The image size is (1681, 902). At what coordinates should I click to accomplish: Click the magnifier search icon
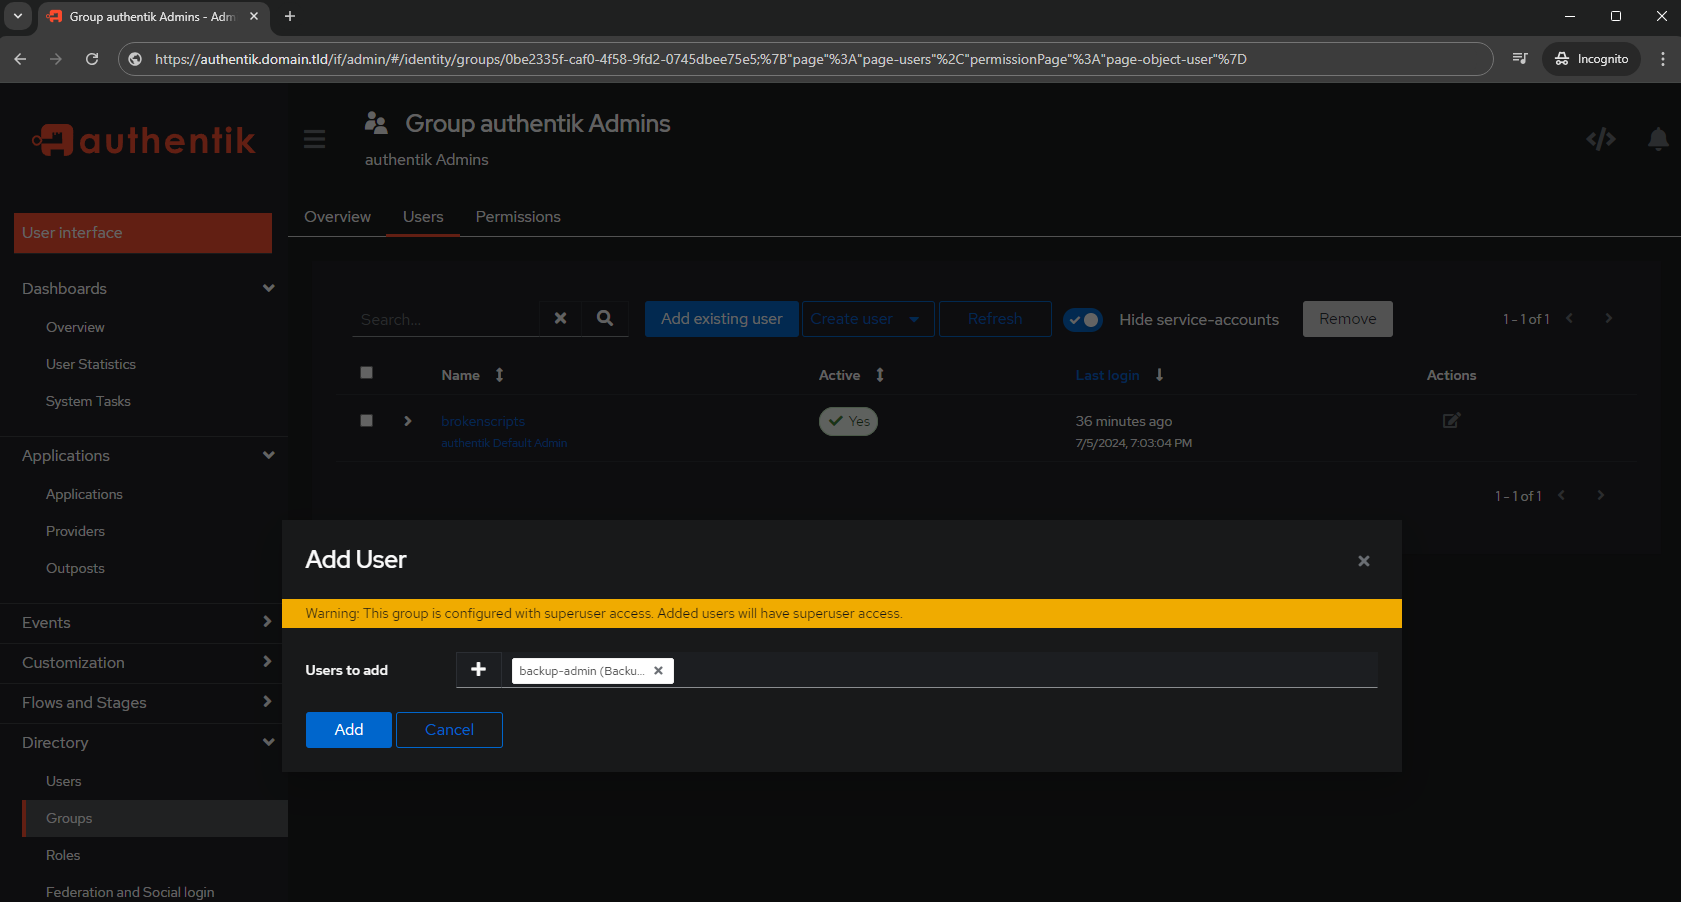click(605, 318)
